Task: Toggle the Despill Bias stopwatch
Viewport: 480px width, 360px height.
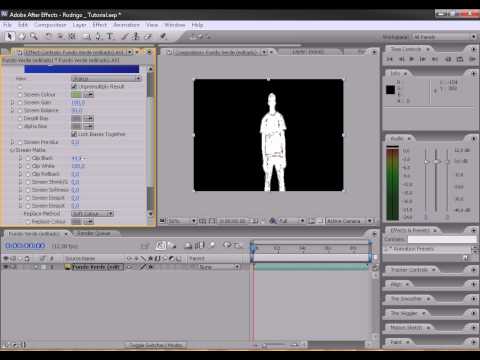Action: tap(20, 118)
